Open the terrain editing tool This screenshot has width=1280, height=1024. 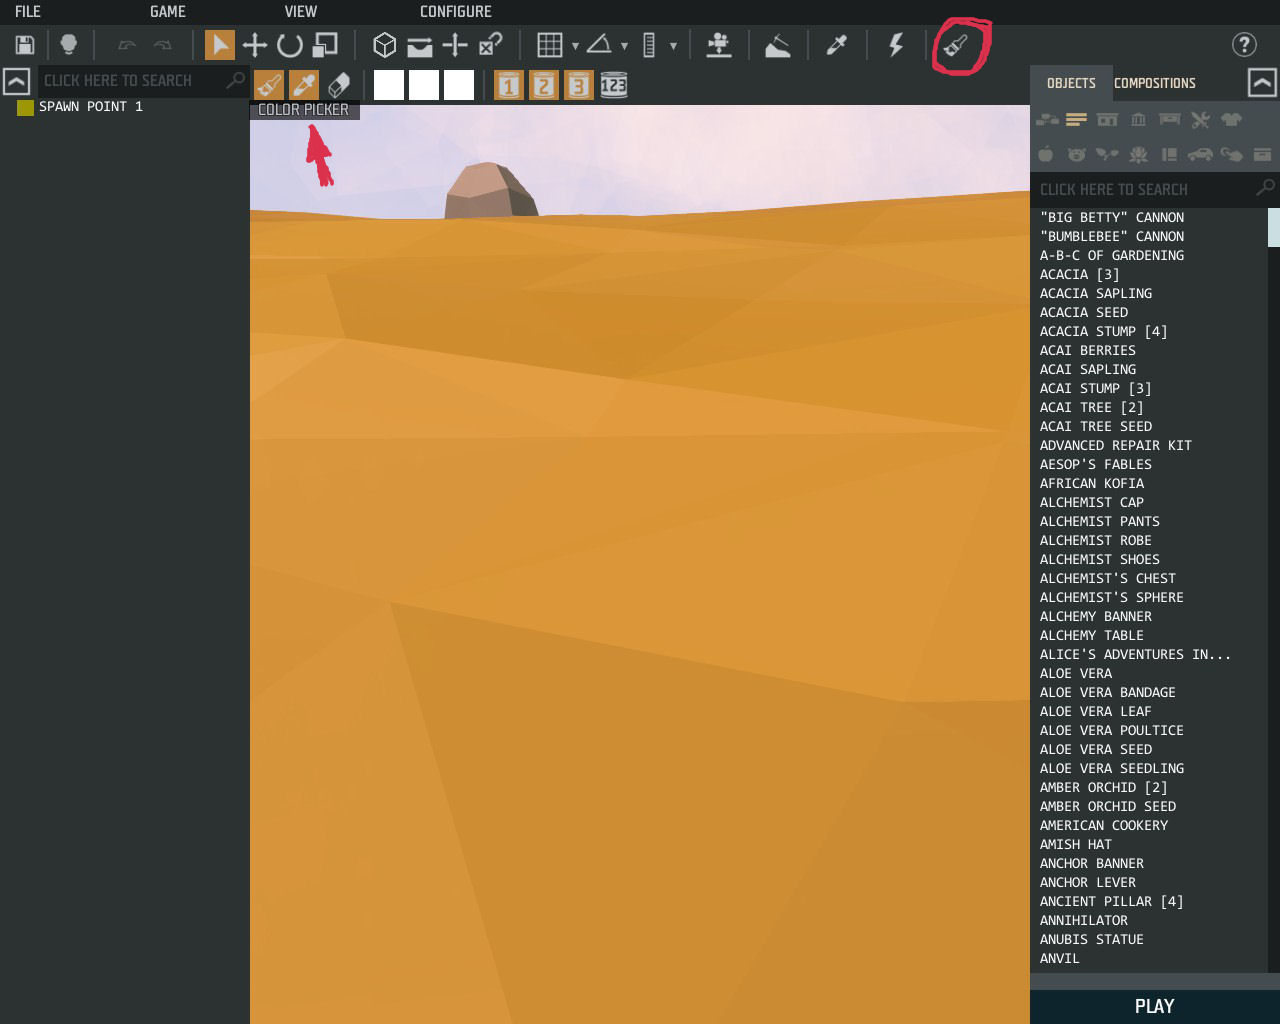tap(778, 45)
